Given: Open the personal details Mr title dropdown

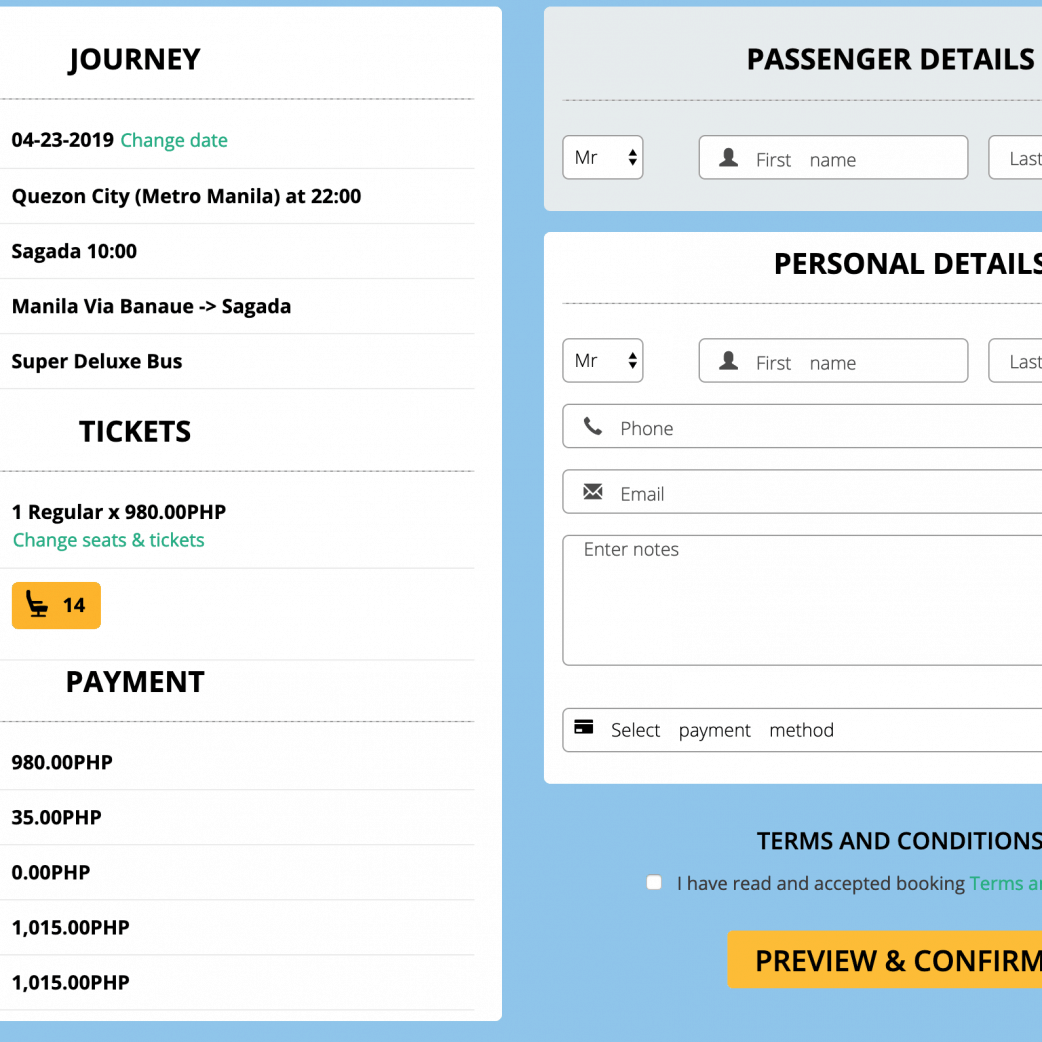Looking at the screenshot, I should click(603, 361).
